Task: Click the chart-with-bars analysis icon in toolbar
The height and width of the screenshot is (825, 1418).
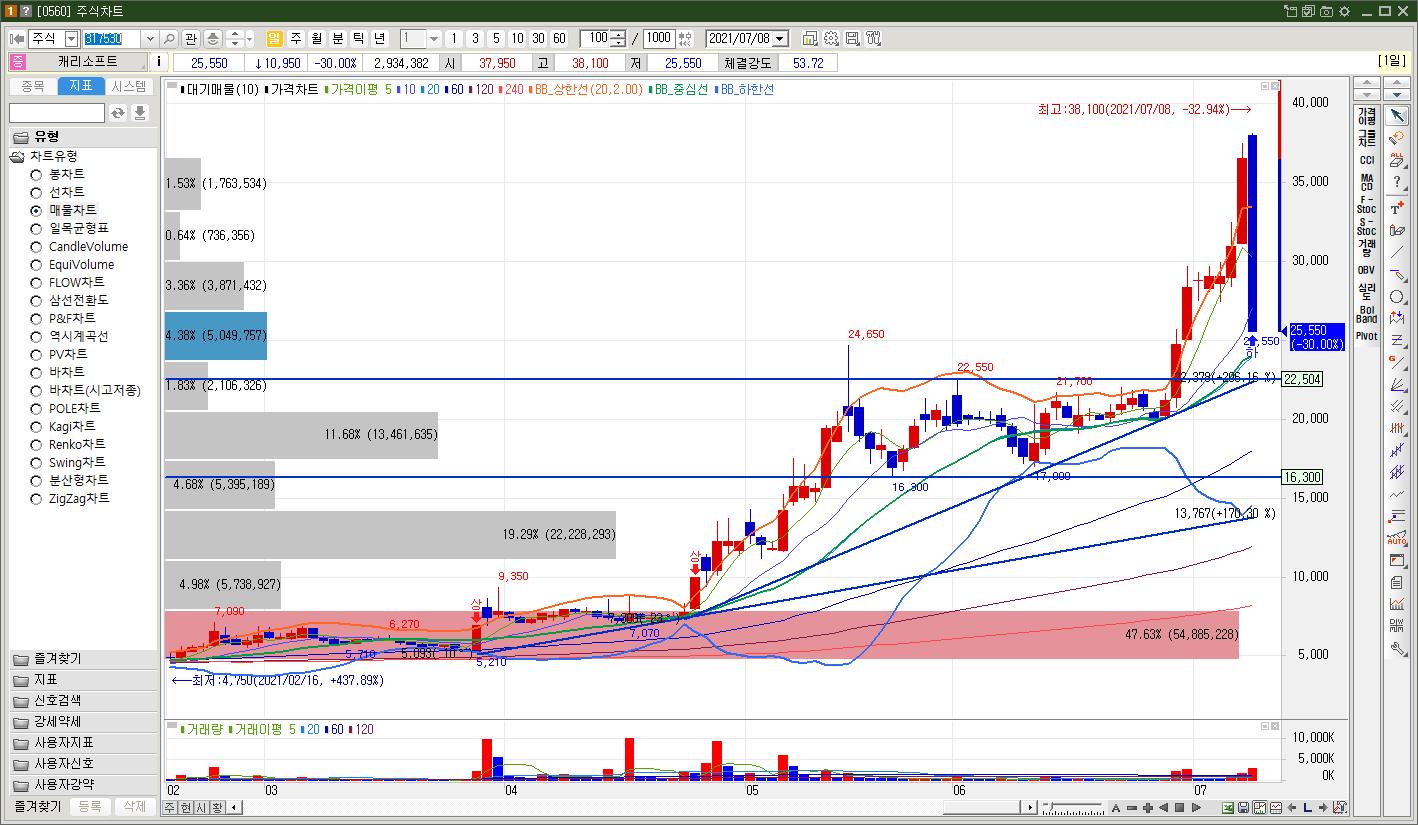Action: (x=1397, y=604)
